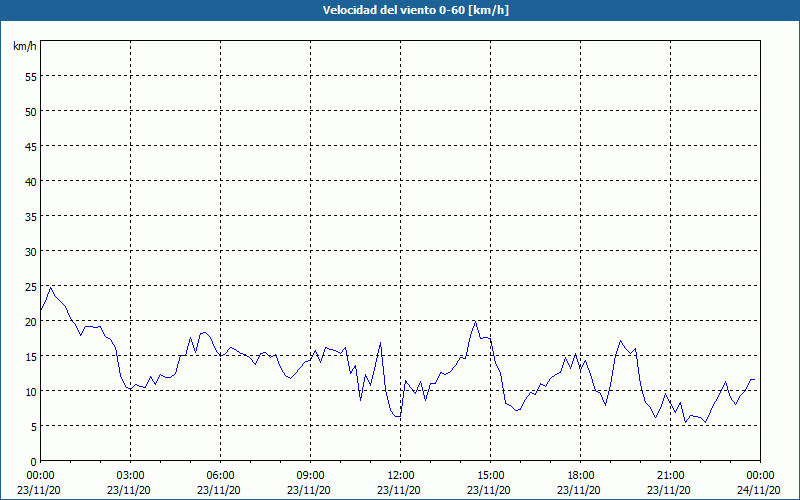Image resolution: width=800 pixels, height=500 pixels.
Task: Select the "10" y-axis label
Action: 31,392
